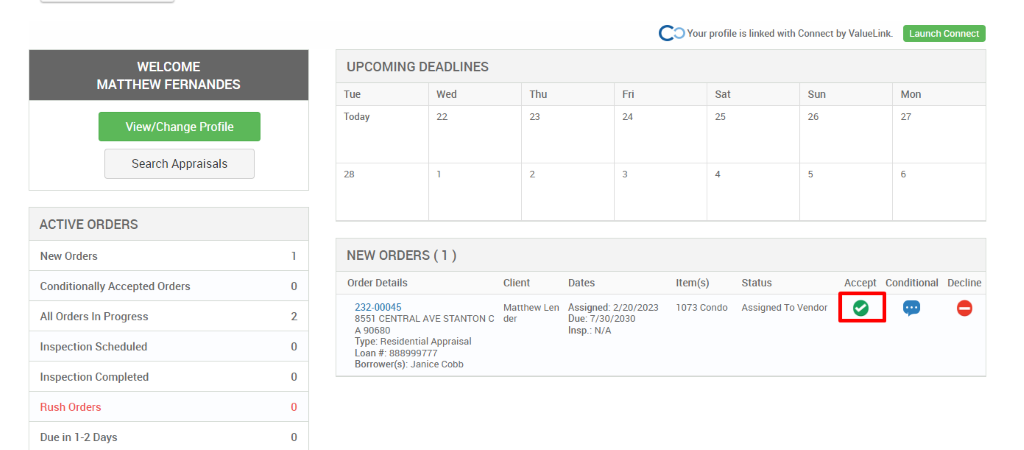Click 'Assigned: 2/20/2023' date text
This screenshot has width=1024, height=450.
click(613, 308)
